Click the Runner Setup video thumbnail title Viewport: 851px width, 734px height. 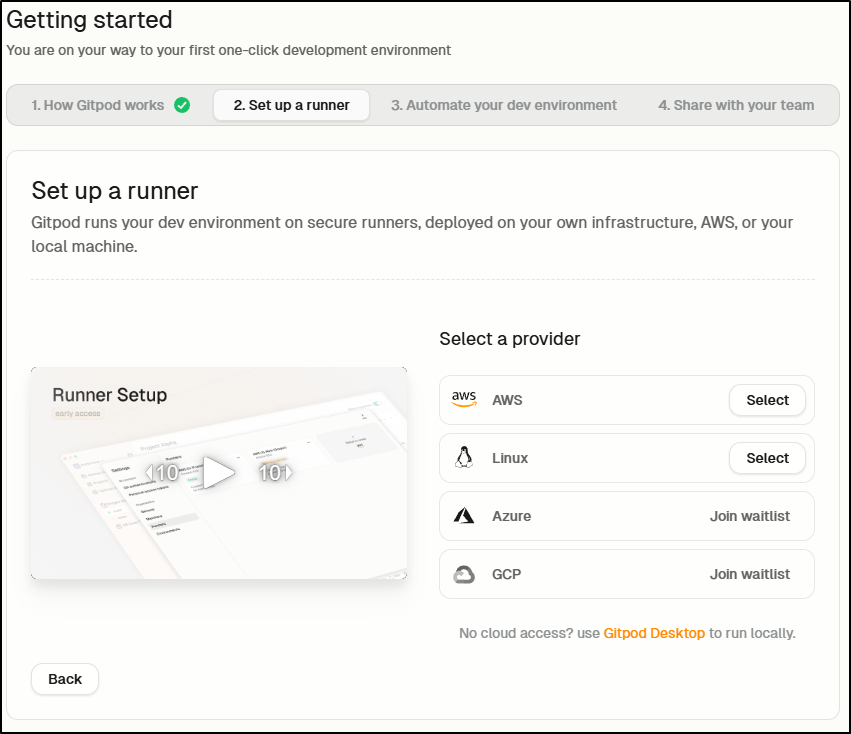(110, 395)
